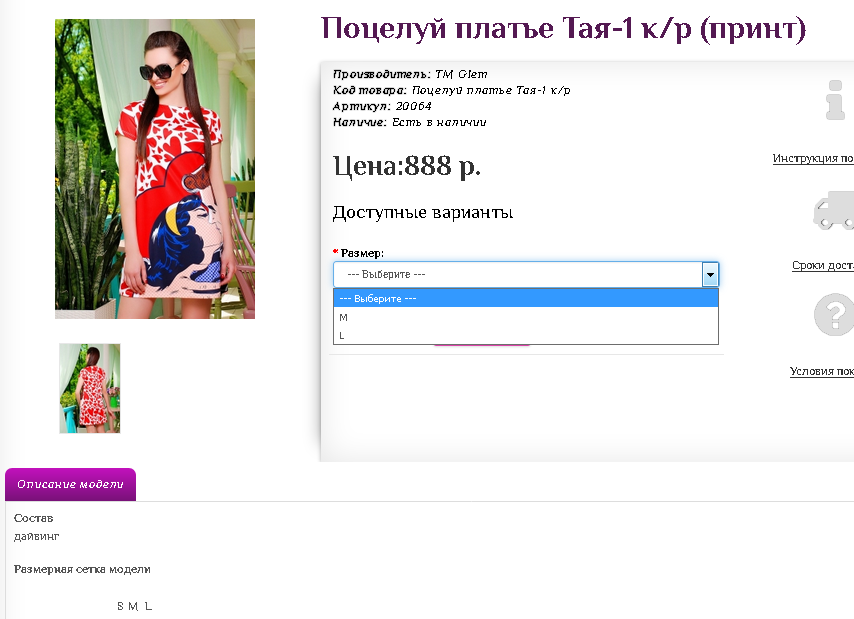Click the Артикул: 20064 line
Image resolution: width=854 pixels, height=619 pixels.
pos(382,106)
